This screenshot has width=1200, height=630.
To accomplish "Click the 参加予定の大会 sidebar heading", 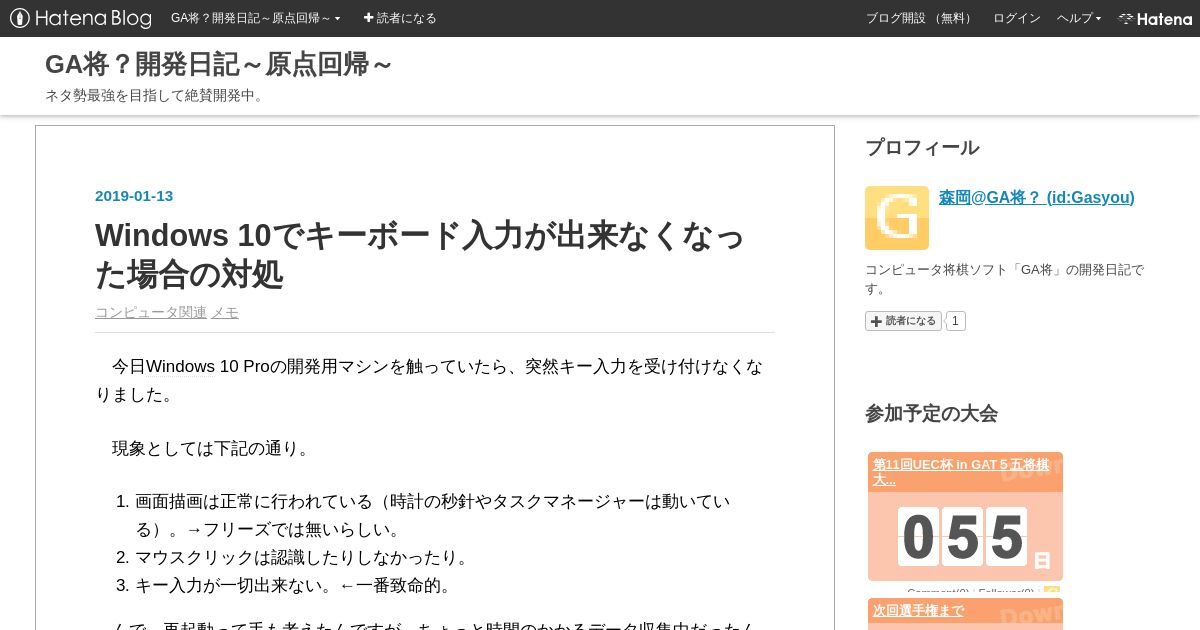I will pos(931,413).
